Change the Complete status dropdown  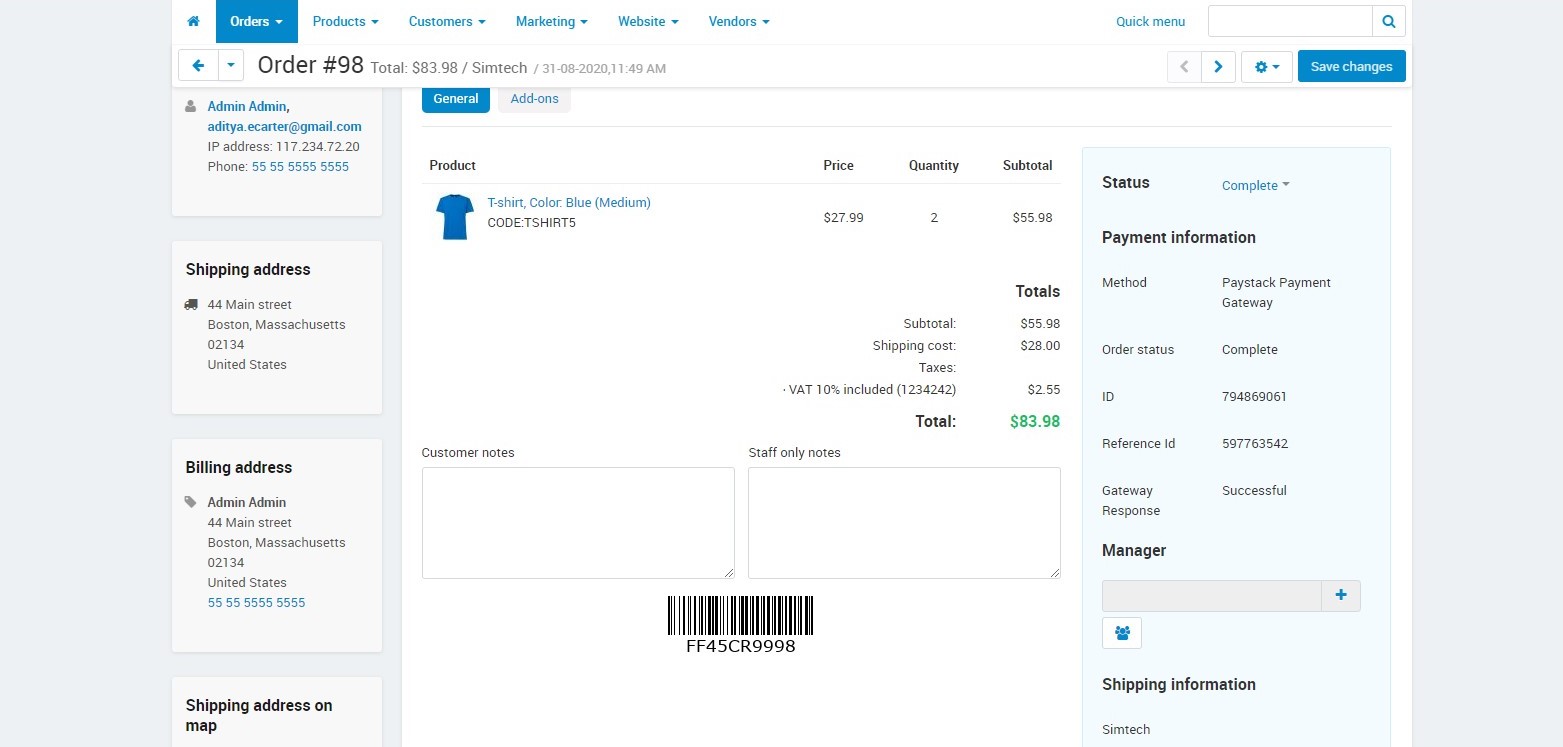click(1255, 185)
